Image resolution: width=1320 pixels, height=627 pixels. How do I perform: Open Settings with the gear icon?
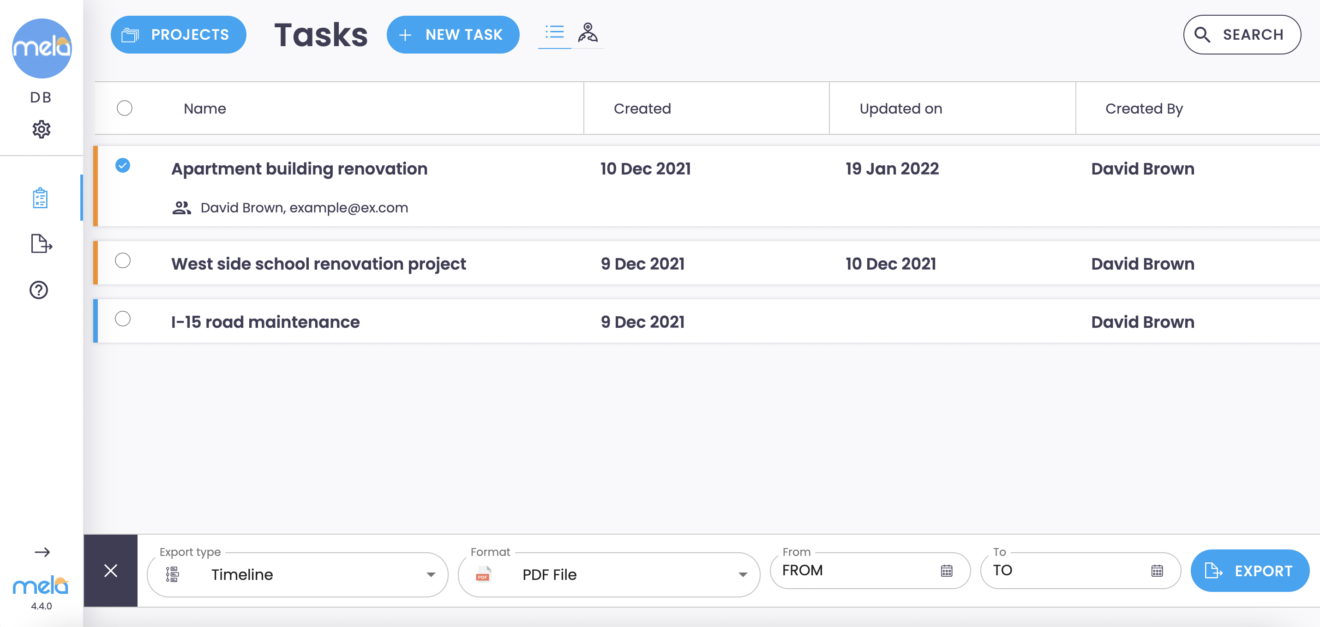(x=40, y=129)
